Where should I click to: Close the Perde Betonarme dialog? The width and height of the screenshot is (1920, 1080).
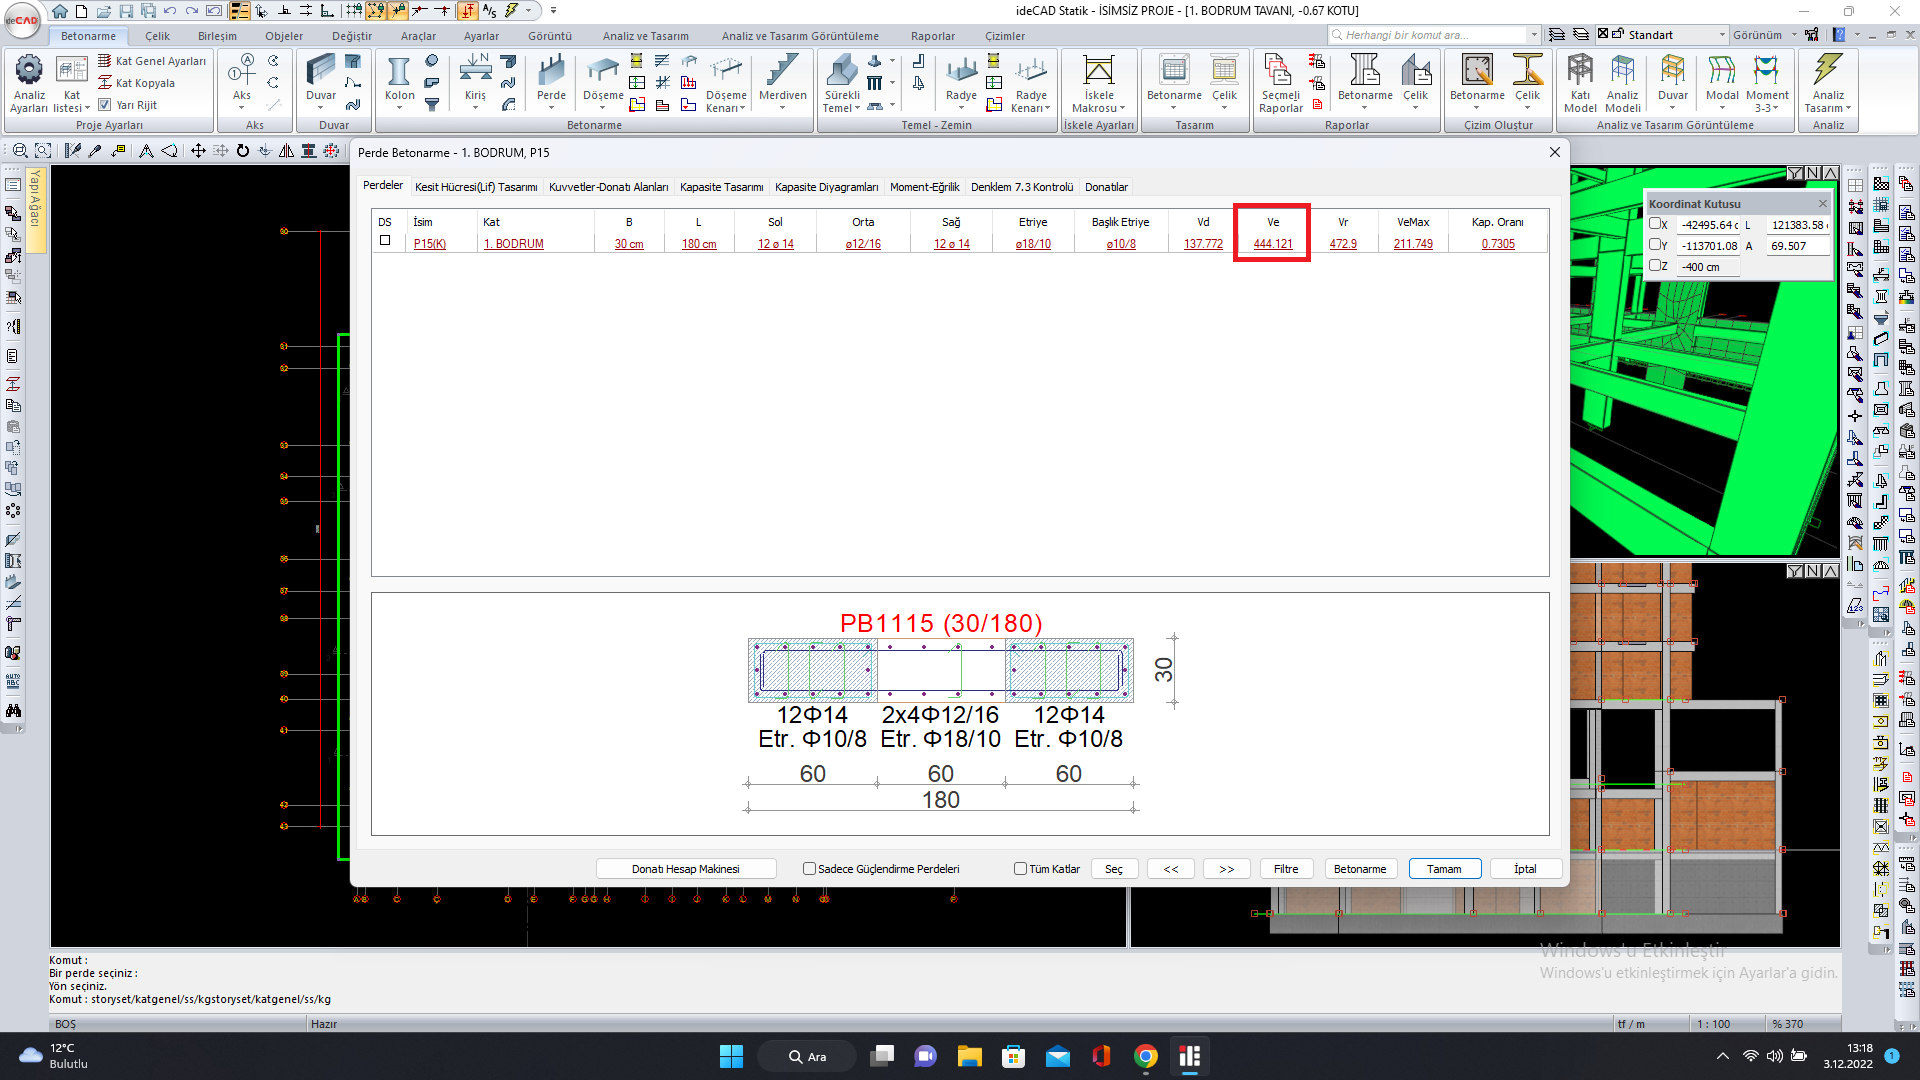click(1554, 152)
